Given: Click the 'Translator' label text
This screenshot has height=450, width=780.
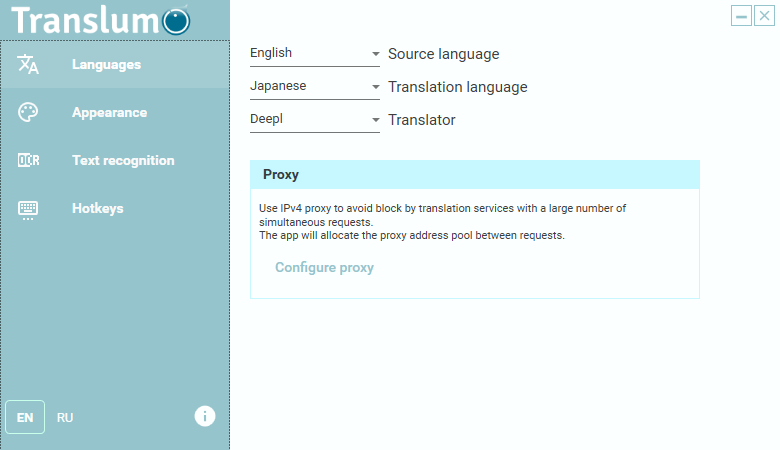Looking at the screenshot, I should (421, 120).
